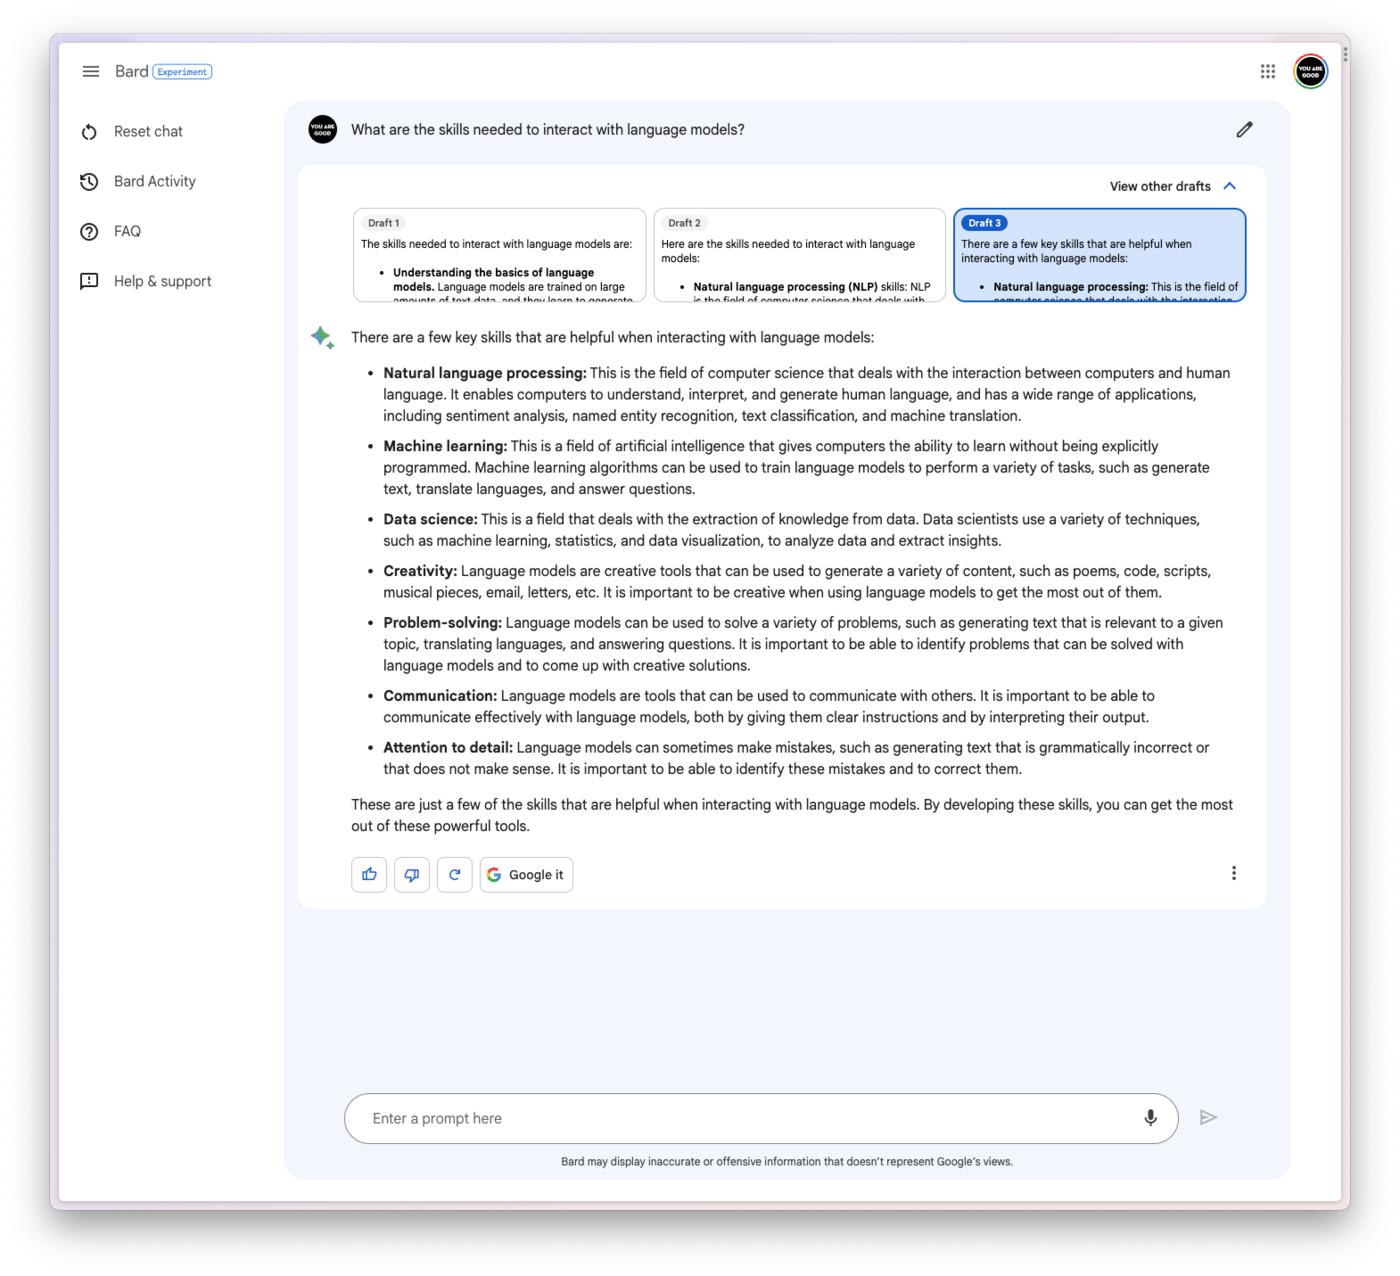
Task: Click the 'Natural language processing:' bullet heading
Action: [485, 373]
